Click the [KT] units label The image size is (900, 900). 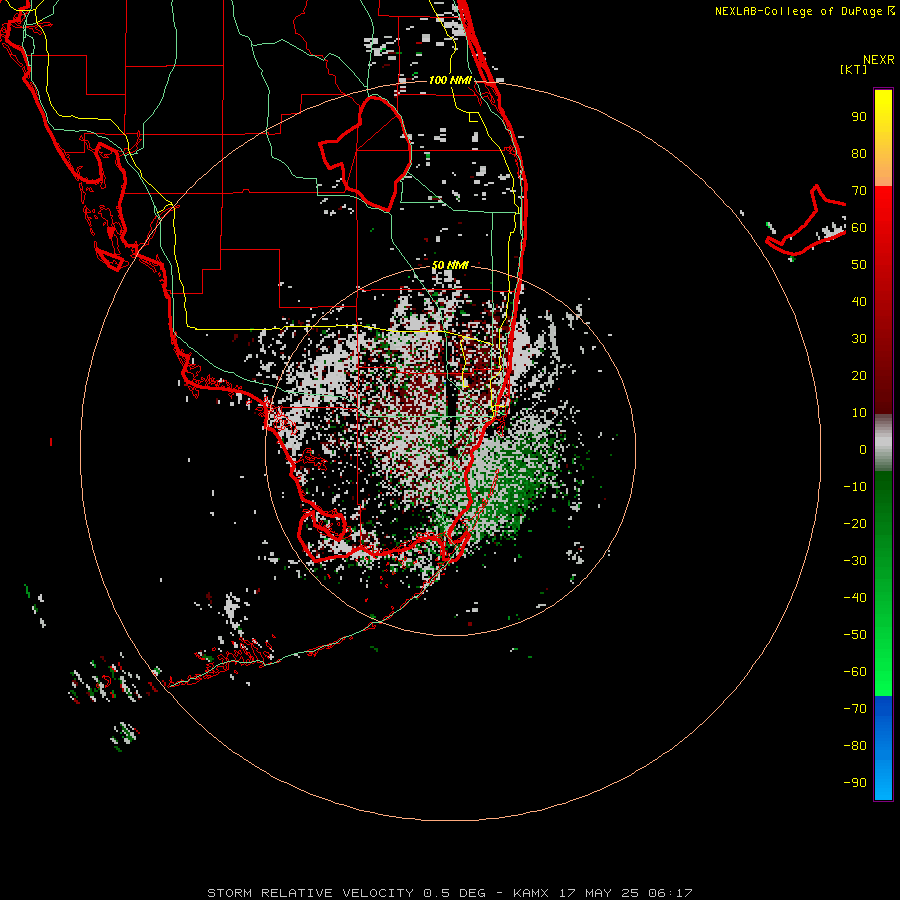(854, 69)
